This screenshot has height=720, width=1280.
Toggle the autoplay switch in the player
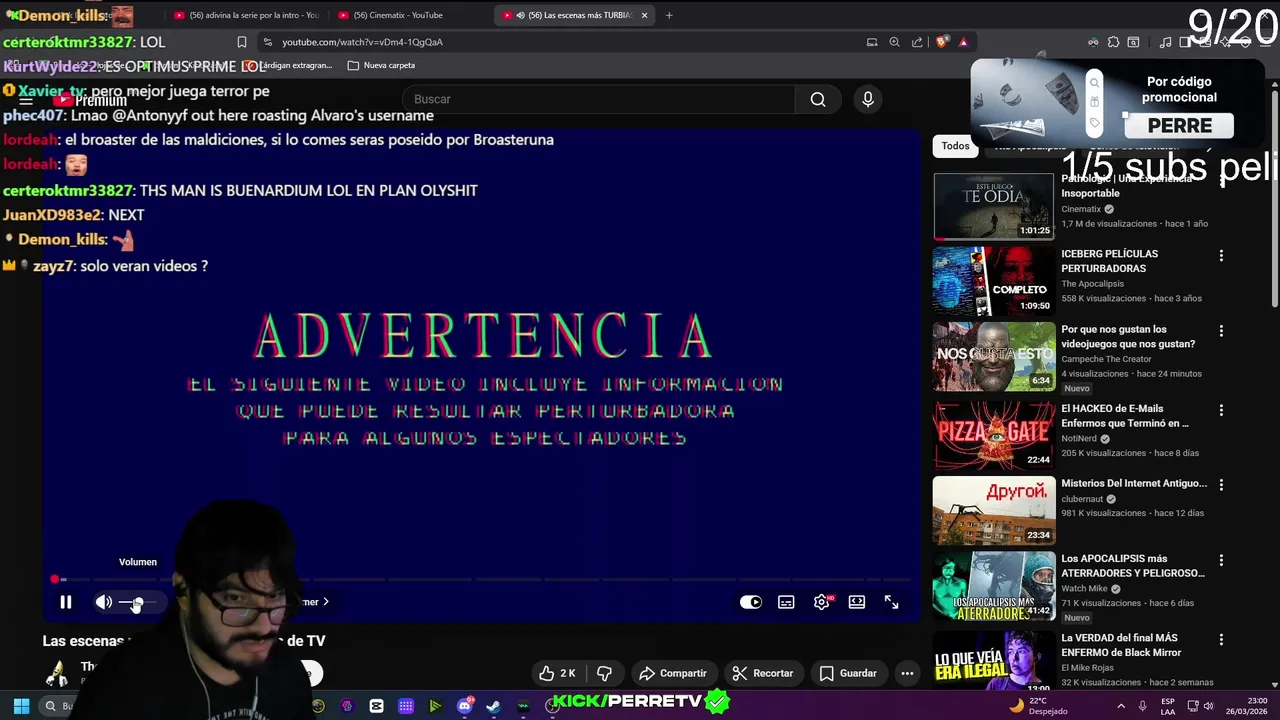tap(751, 602)
